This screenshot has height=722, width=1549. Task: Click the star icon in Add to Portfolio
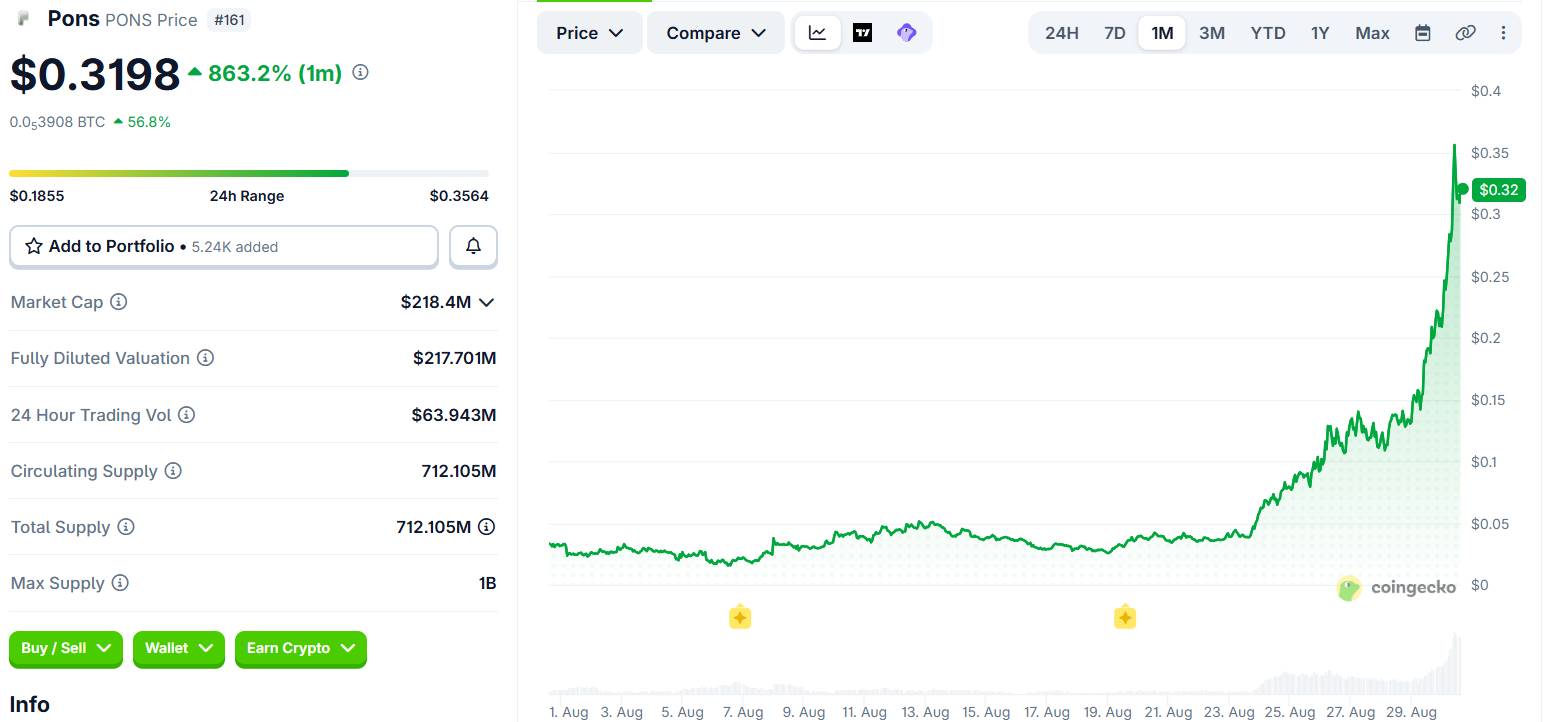coord(33,246)
